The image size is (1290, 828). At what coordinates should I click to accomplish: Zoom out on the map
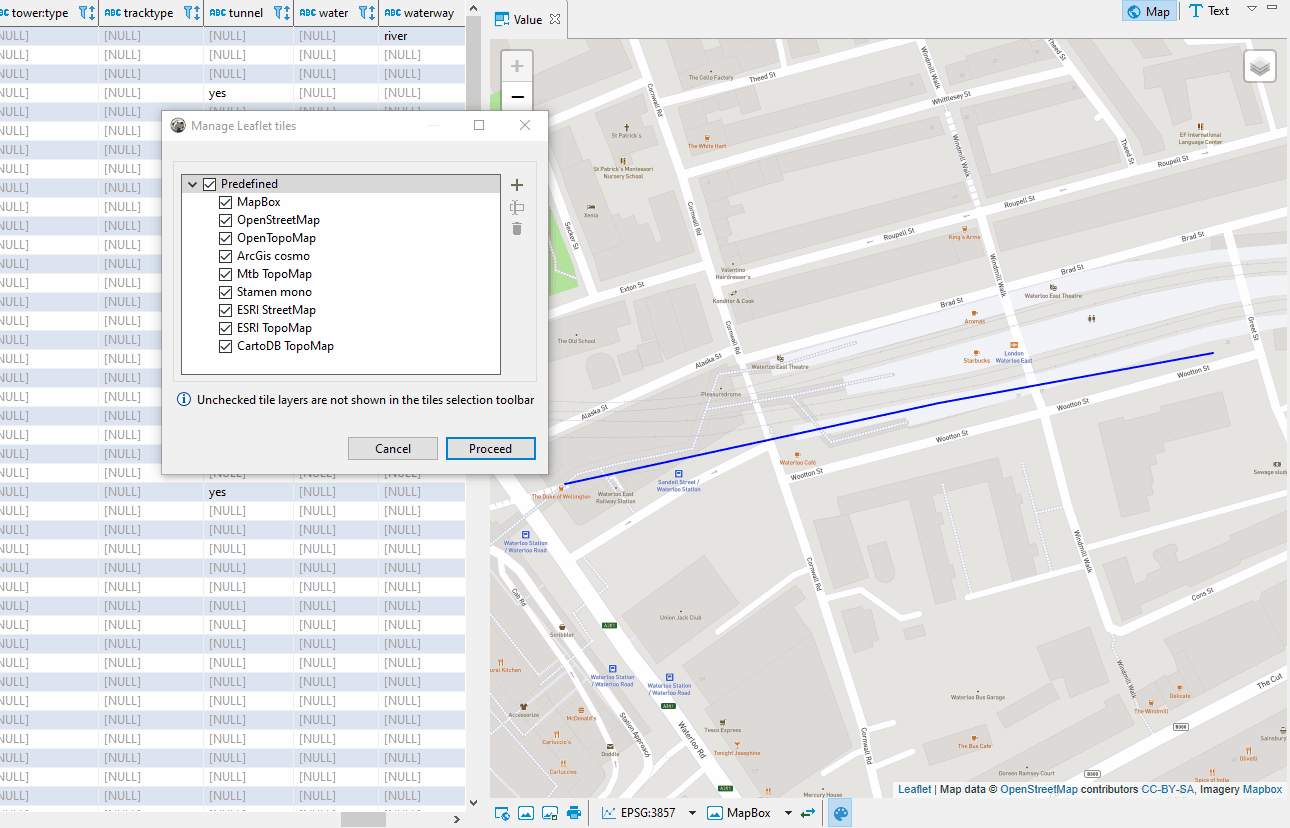point(517,97)
